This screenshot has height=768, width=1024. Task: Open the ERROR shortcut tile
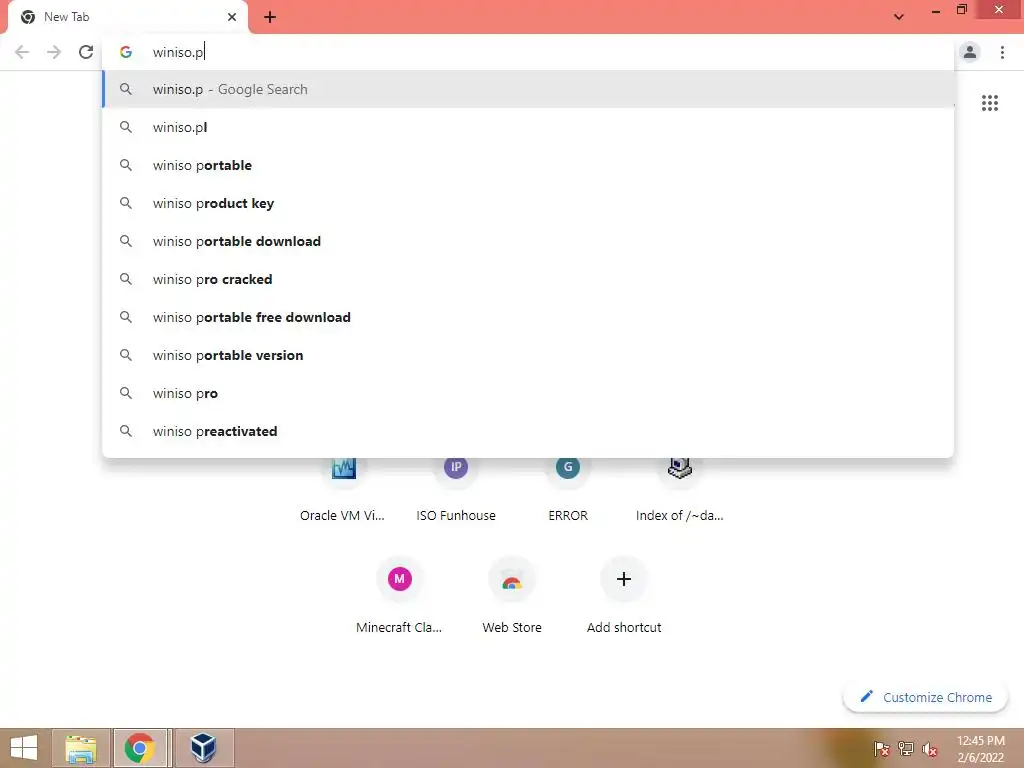pos(568,490)
